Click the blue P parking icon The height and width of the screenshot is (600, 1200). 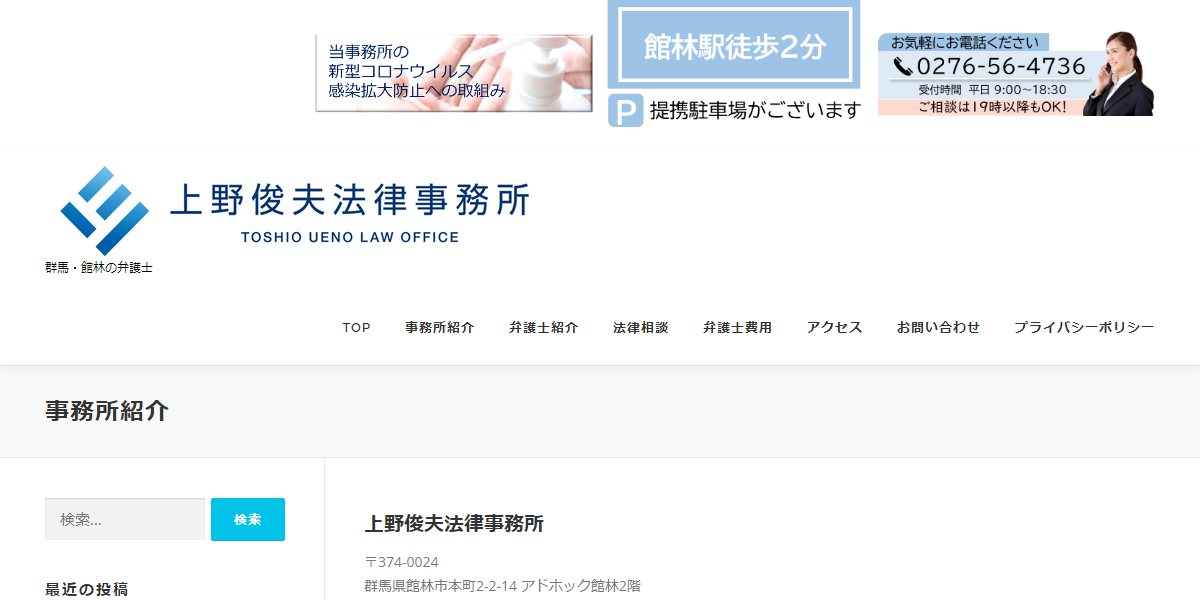625,110
